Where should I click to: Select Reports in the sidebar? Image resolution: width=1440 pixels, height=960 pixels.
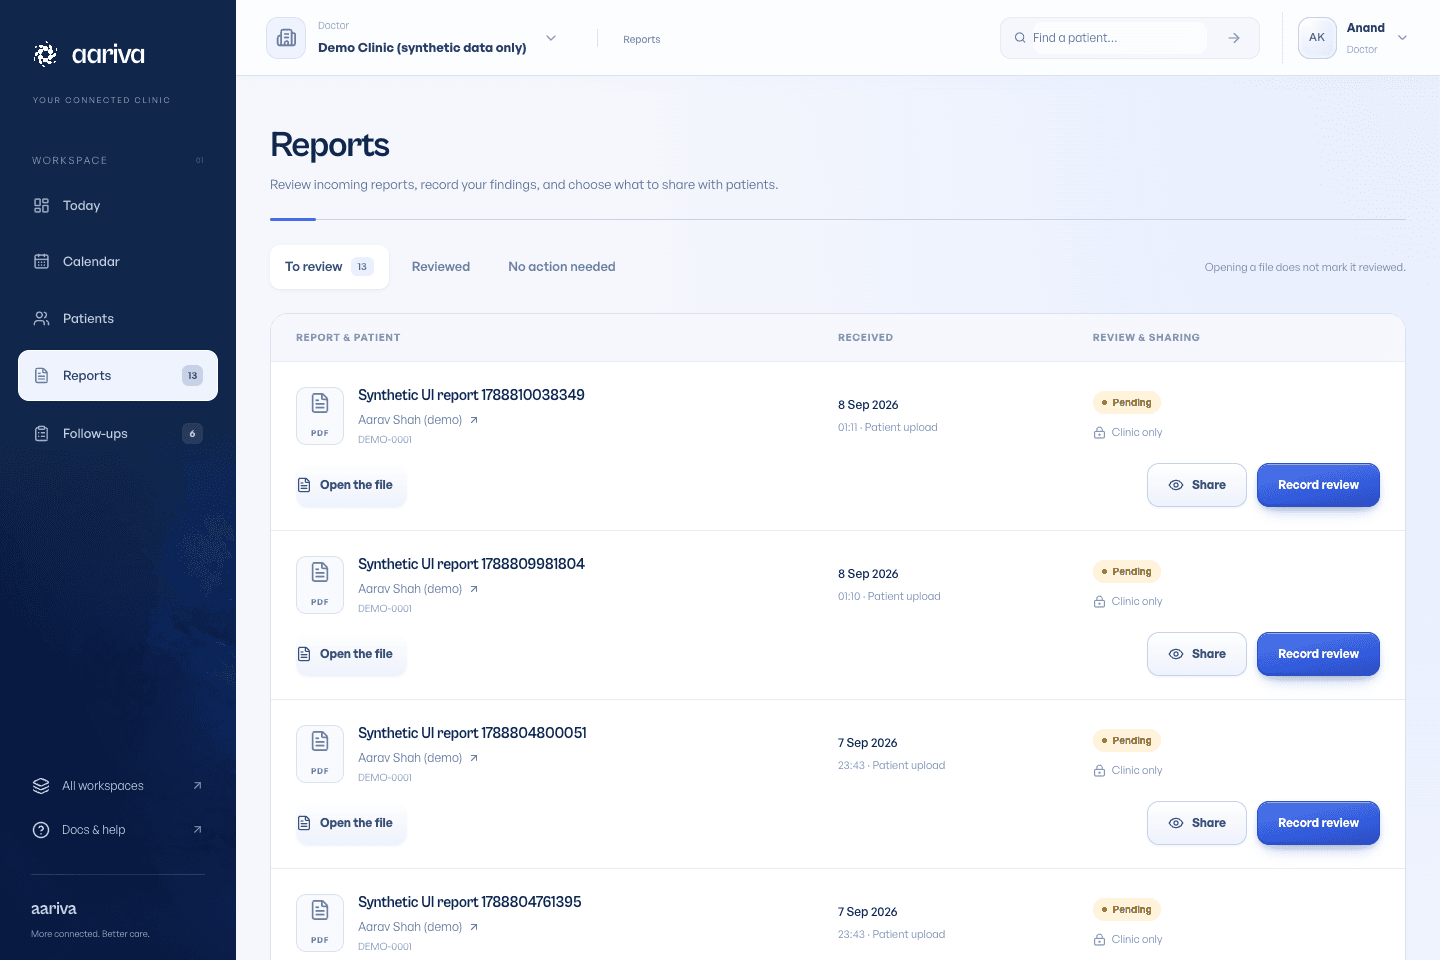pos(118,375)
